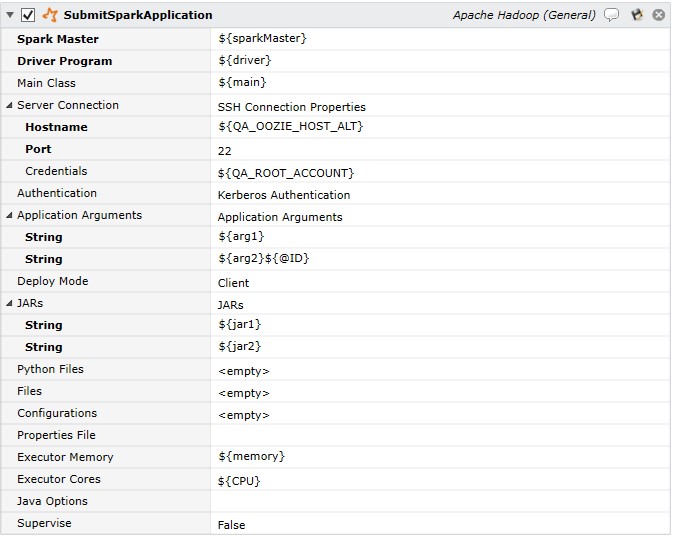674x538 pixels.
Task: Open the comment bubble icon
Action: 611,15
